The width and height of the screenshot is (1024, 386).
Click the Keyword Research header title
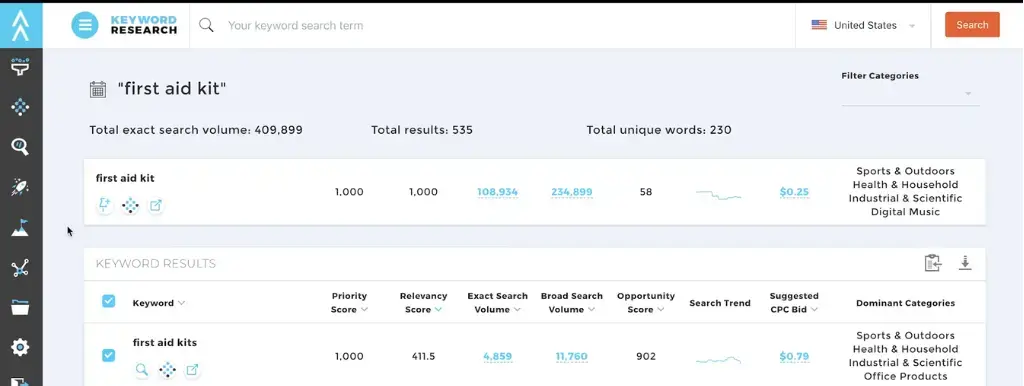coord(144,25)
